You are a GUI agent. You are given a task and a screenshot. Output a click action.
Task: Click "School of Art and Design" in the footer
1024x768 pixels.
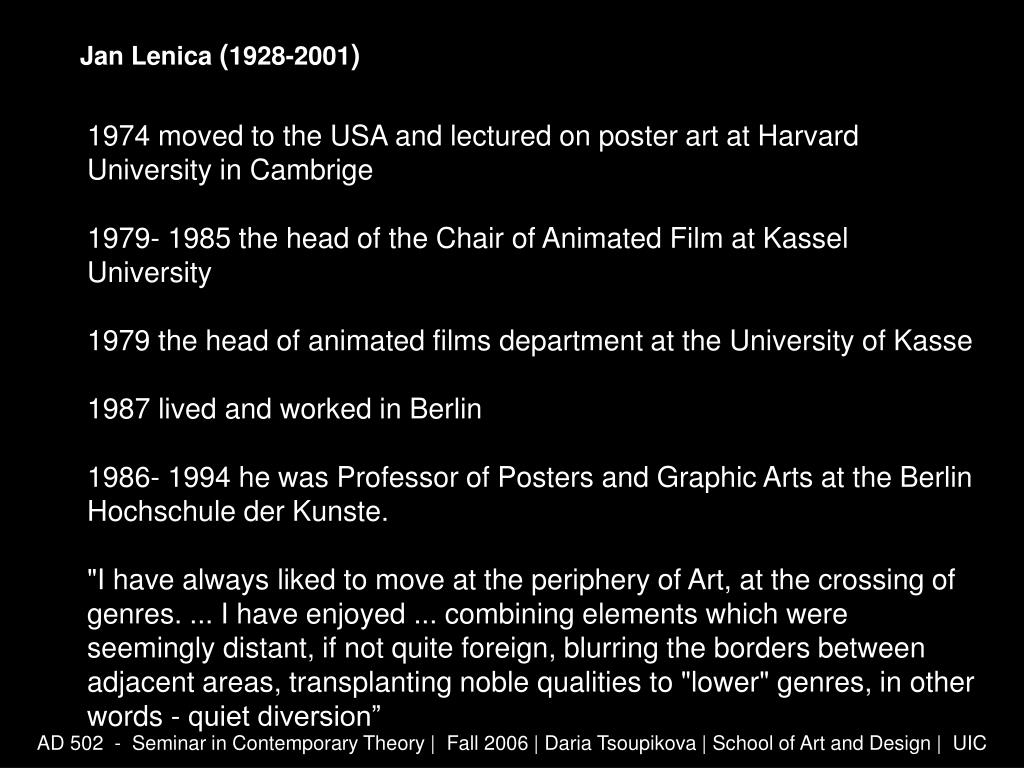click(x=821, y=743)
